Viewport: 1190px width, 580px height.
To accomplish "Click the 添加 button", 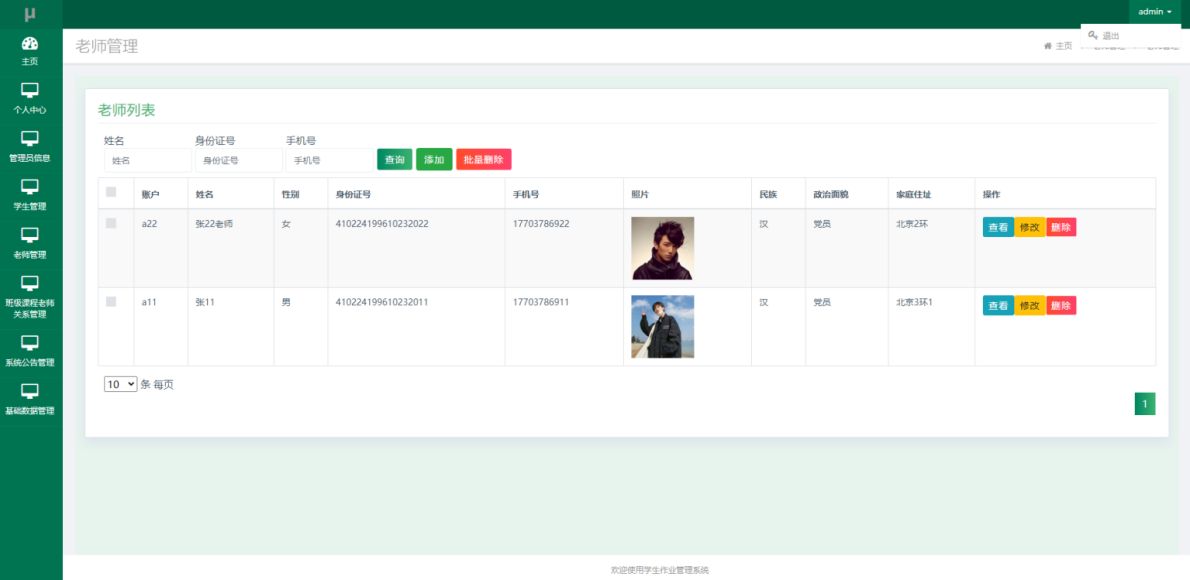I will coord(434,159).
